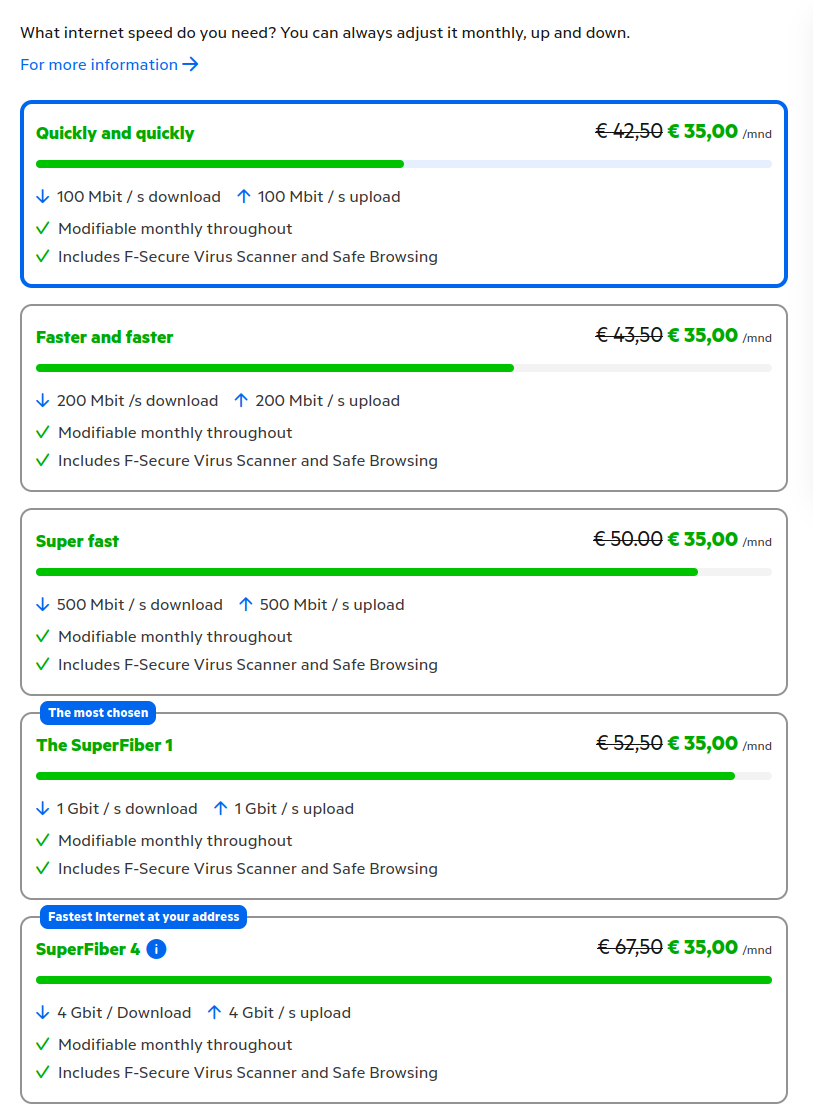813x1119 pixels.
Task: Click the download arrow icon for 1 Gbit/s
Action: (43, 809)
